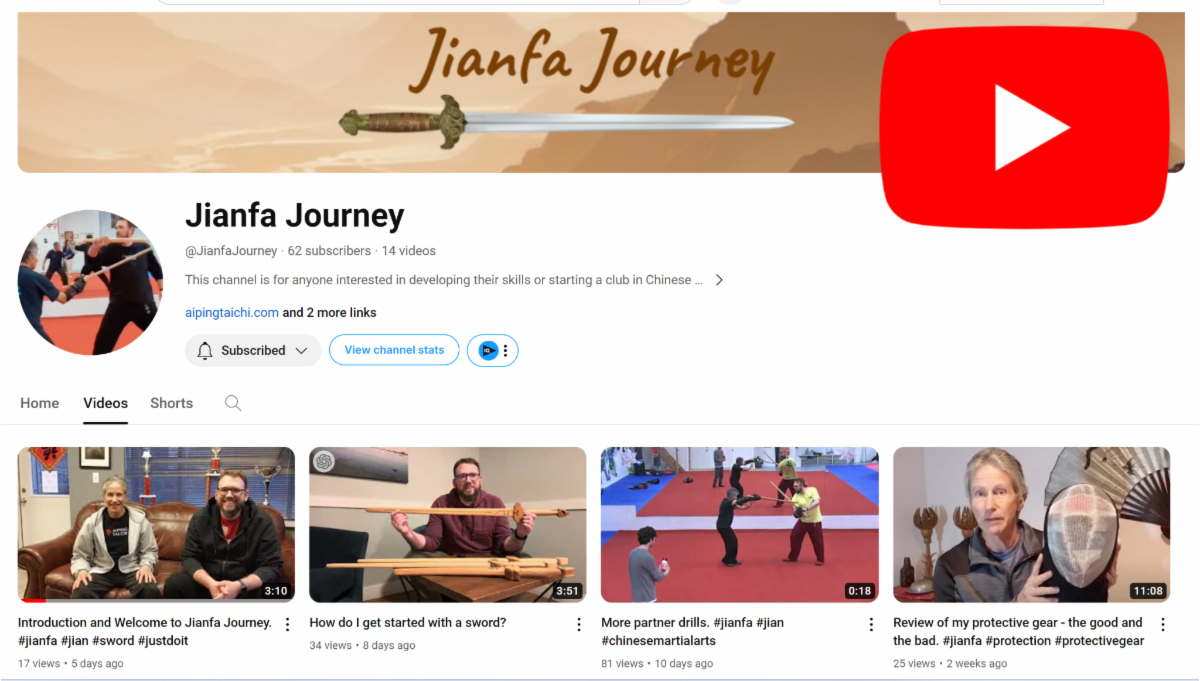This screenshot has height=681, width=1200.
Task: Show the 2 more links popup
Action: click(x=330, y=313)
